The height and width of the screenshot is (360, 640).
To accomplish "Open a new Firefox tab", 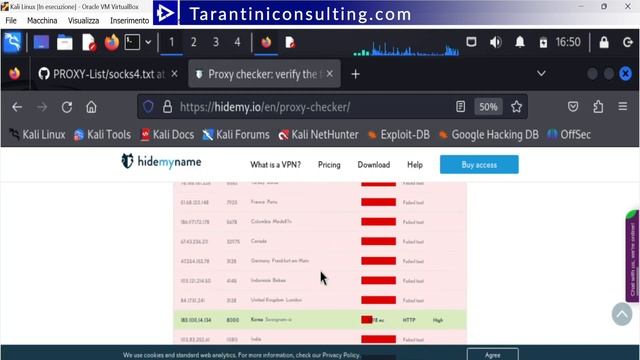I will 355,74.
